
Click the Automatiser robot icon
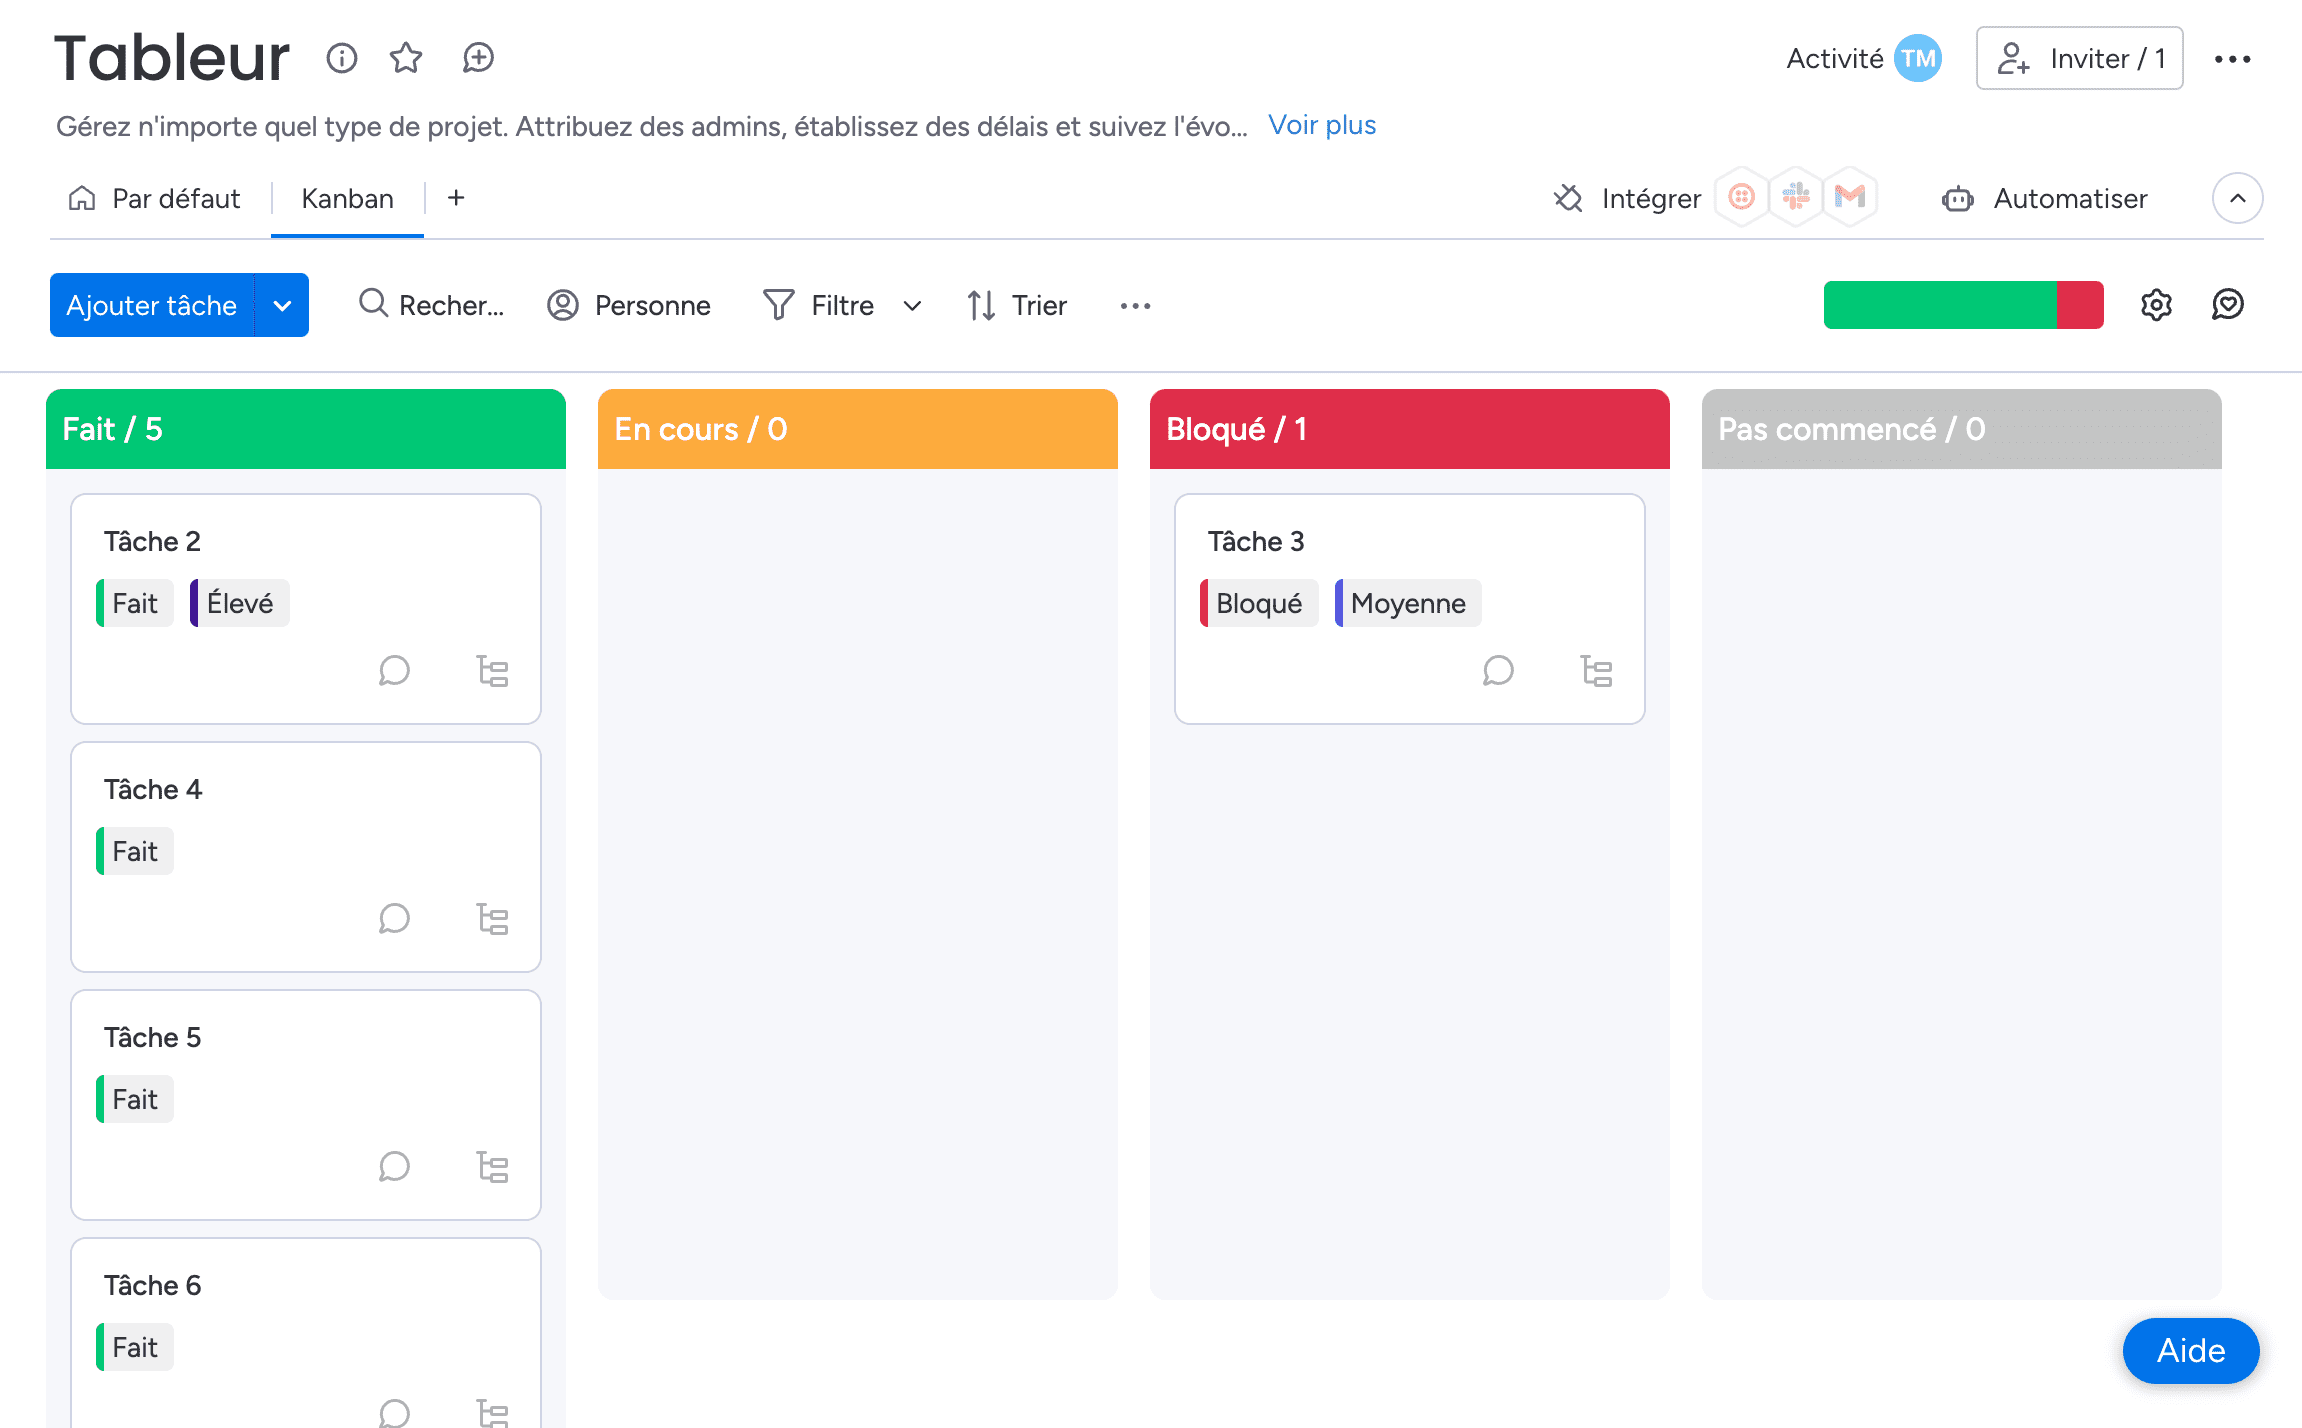[1957, 199]
